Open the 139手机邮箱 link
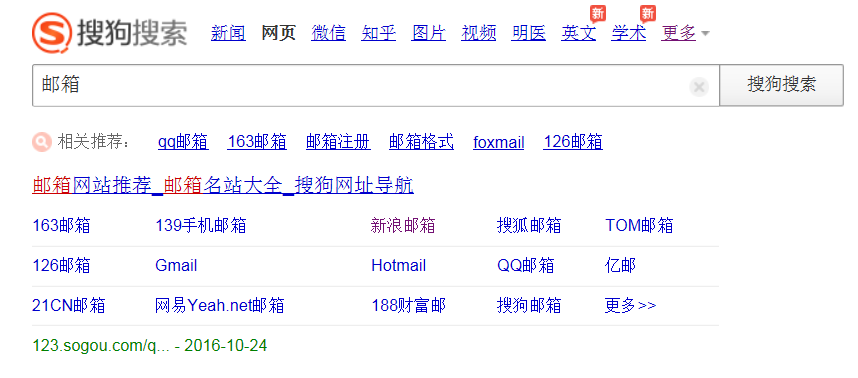858x378 pixels. (201, 225)
